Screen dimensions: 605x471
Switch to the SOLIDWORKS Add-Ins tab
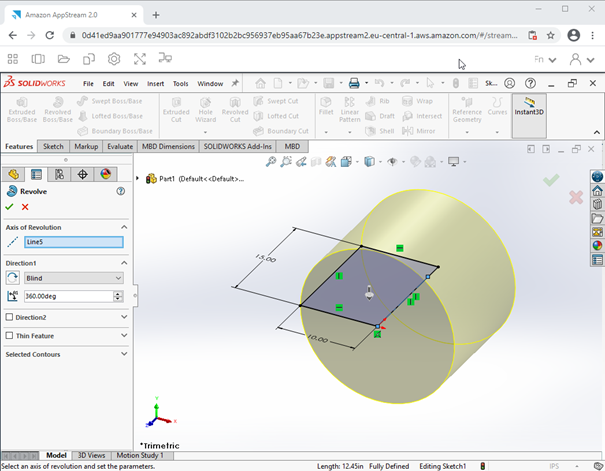(x=237, y=147)
